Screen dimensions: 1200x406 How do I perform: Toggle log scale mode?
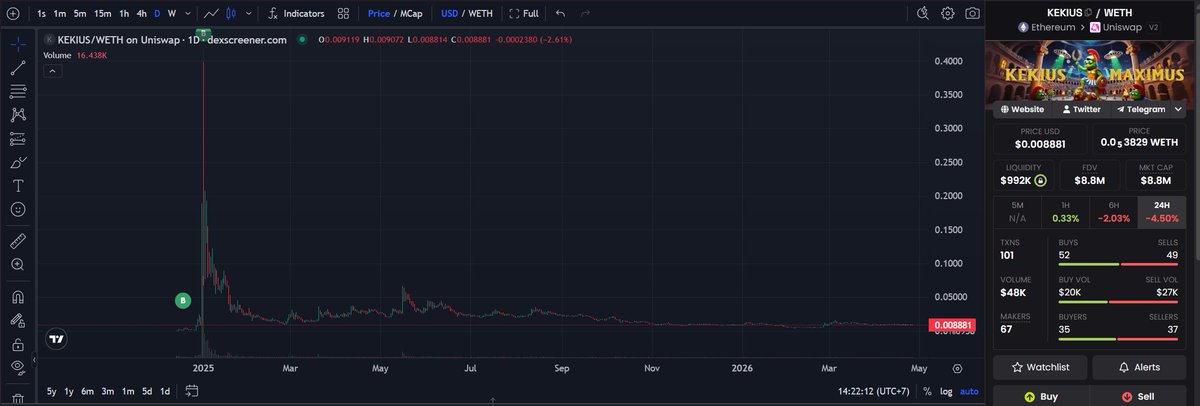pyautogui.click(x=946, y=391)
